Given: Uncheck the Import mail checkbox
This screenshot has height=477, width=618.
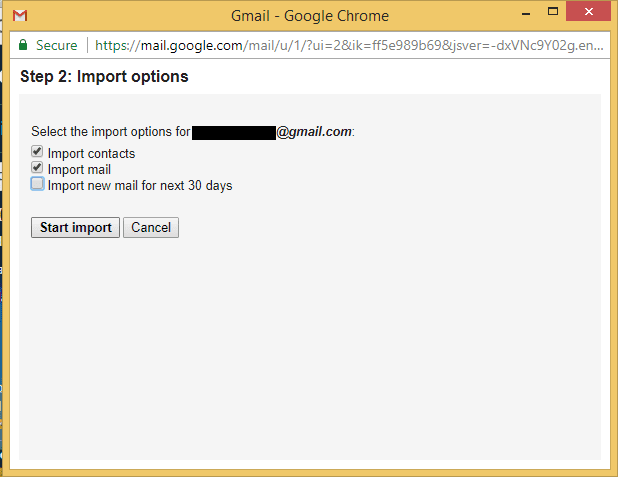Looking at the screenshot, I should [x=38, y=169].
